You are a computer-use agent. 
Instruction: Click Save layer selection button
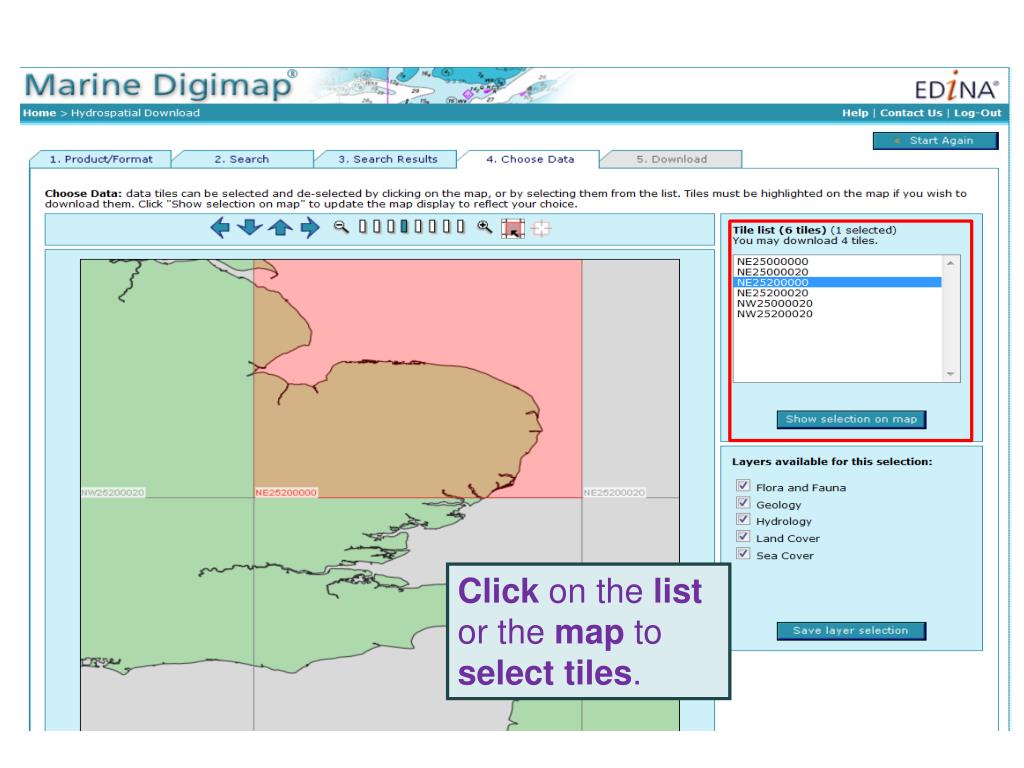(x=851, y=631)
